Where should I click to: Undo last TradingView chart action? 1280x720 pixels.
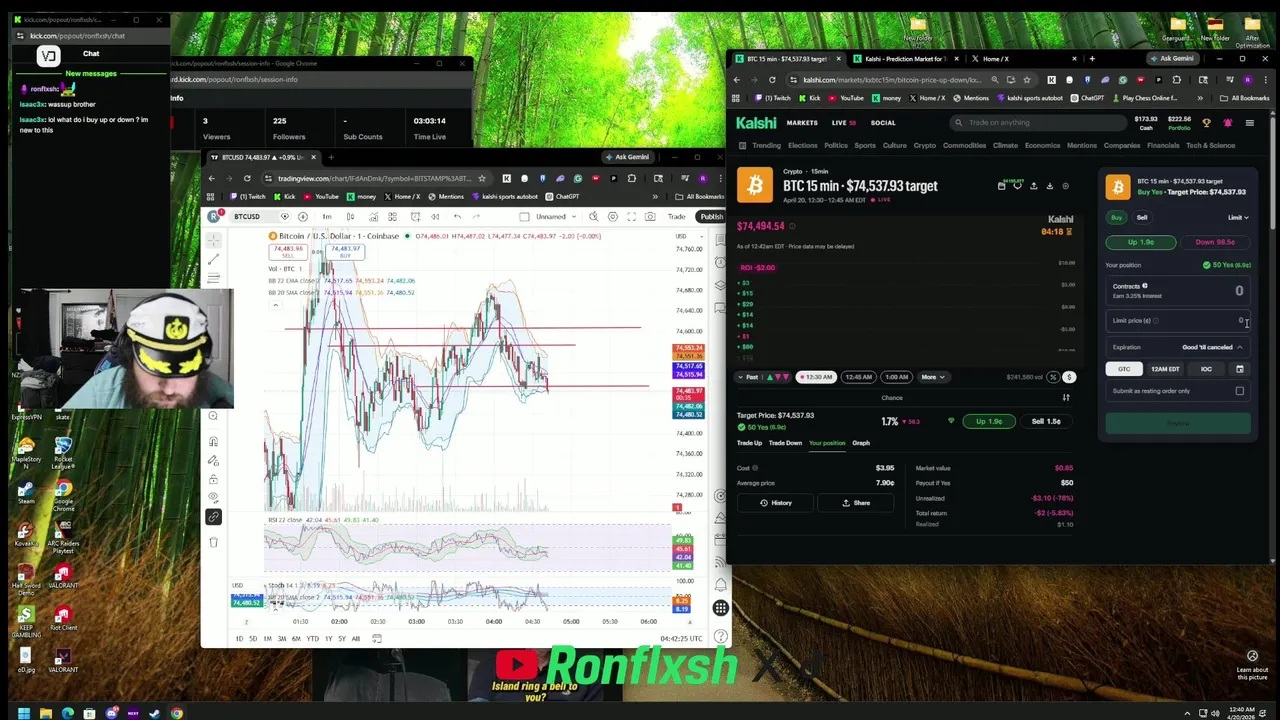(457, 217)
